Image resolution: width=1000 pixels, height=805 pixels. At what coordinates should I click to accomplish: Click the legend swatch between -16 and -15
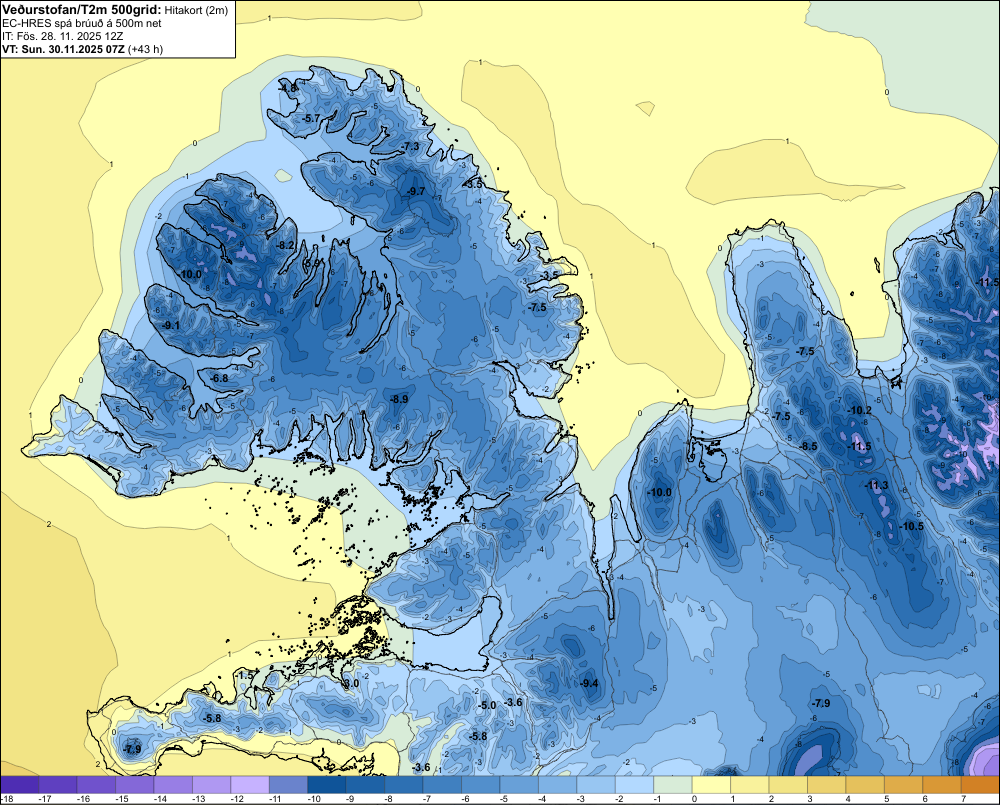click(x=96, y=785)
